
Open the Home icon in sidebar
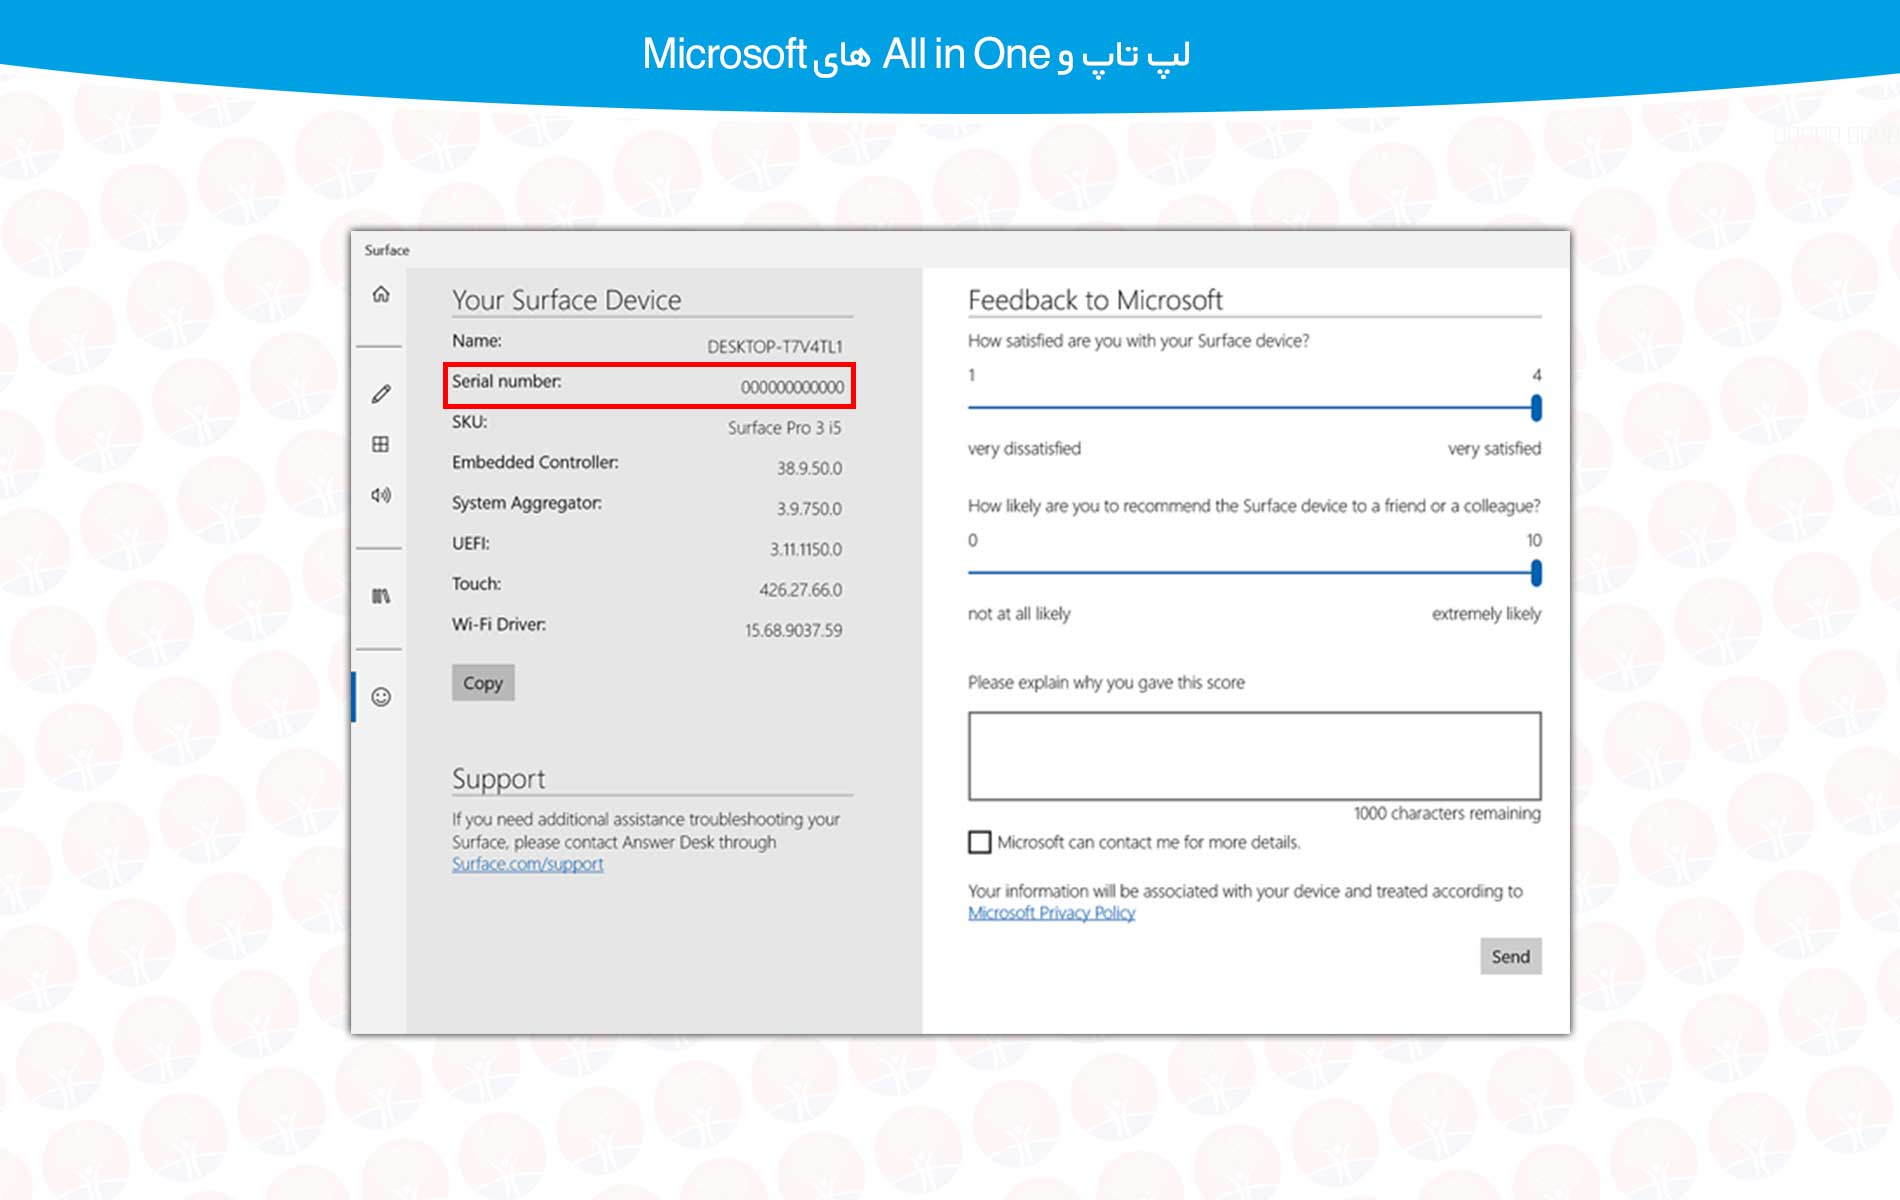381,294
